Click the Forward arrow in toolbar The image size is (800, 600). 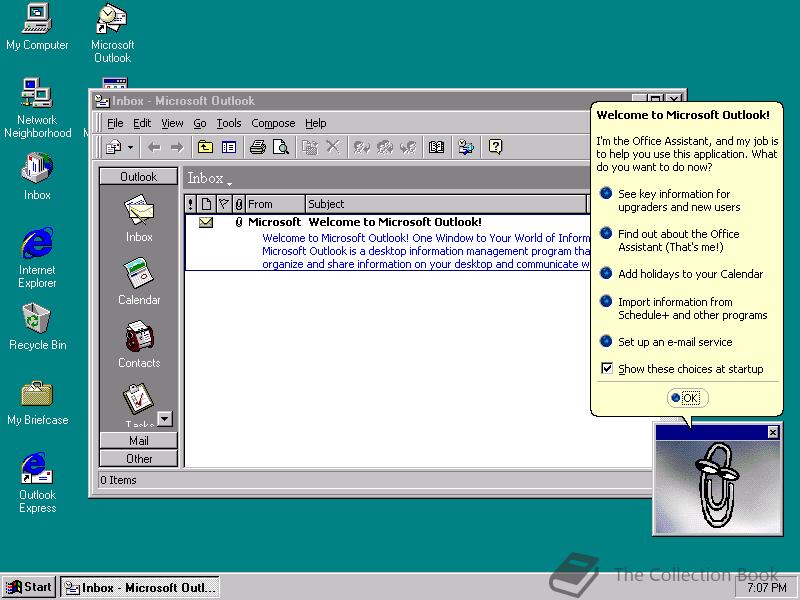coord(177,147)
